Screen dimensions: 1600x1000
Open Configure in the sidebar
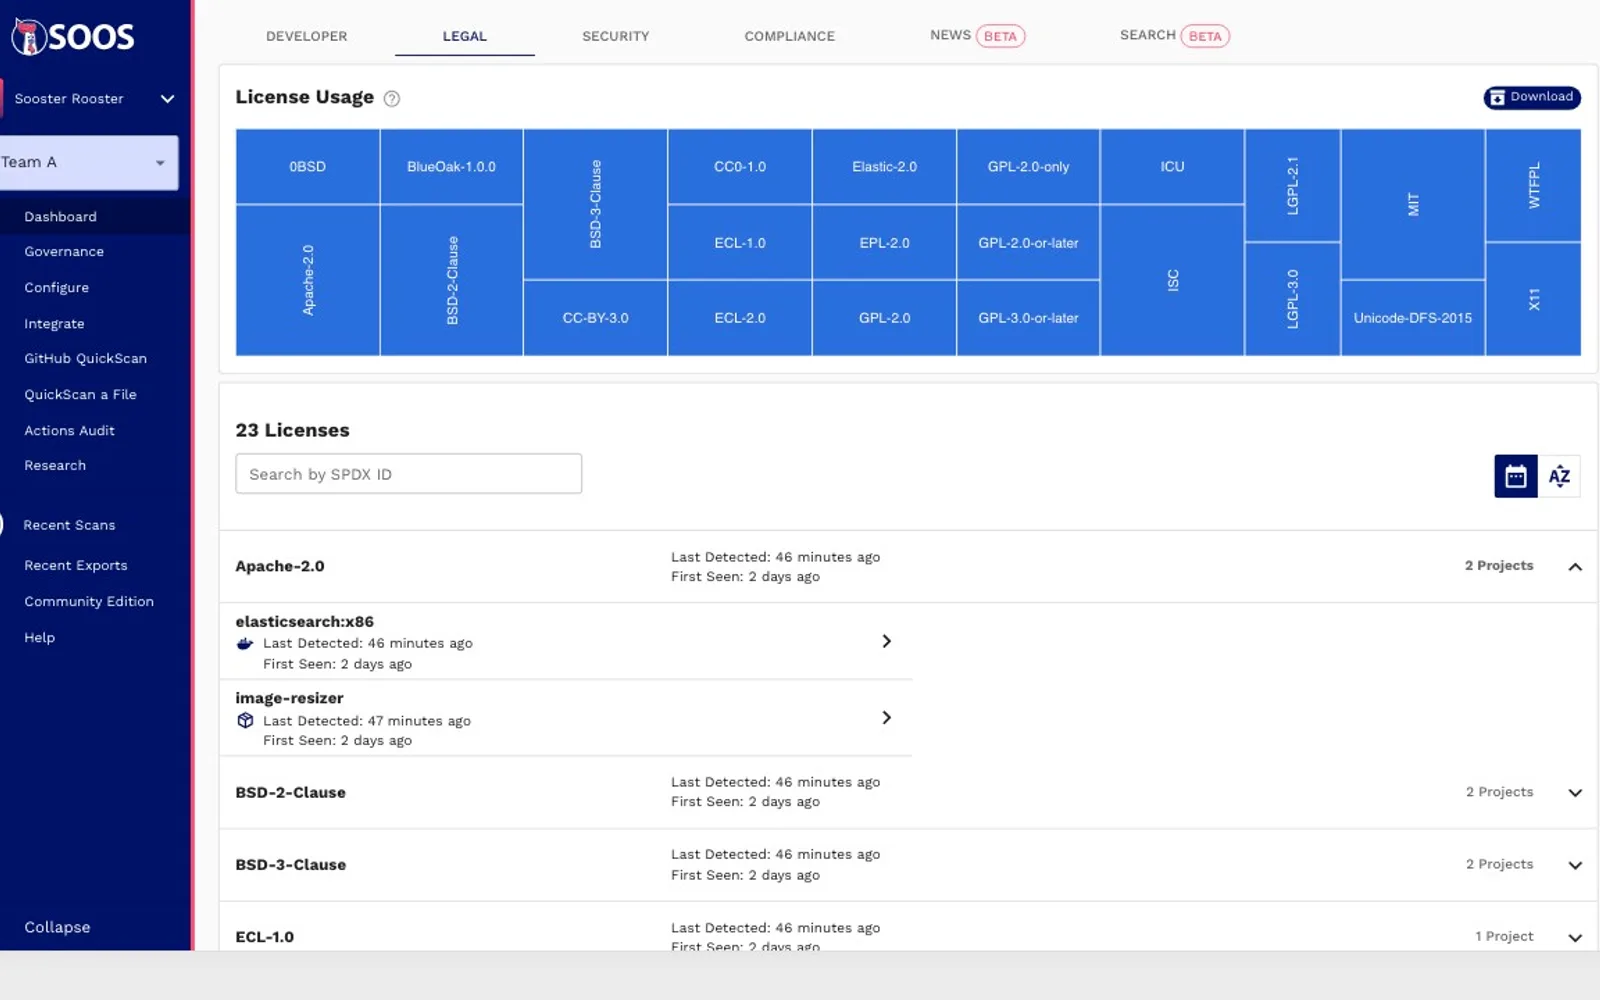click(57, 288)
